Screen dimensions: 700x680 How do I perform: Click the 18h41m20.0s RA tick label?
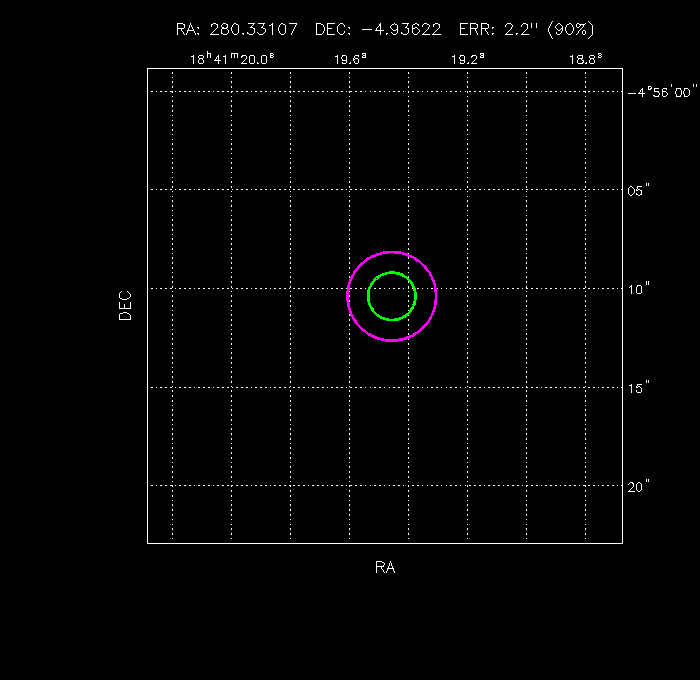[x=232, y=59]
